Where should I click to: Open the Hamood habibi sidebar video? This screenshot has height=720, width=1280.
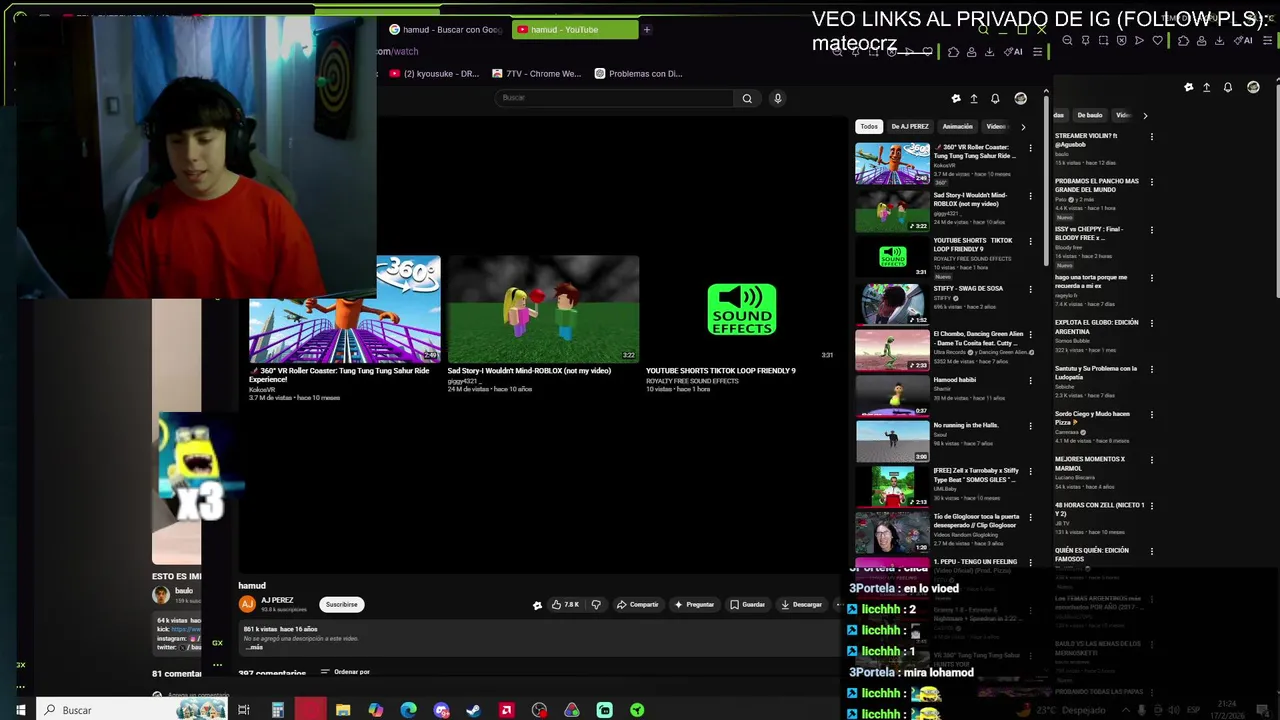click(x=892, y=395)
